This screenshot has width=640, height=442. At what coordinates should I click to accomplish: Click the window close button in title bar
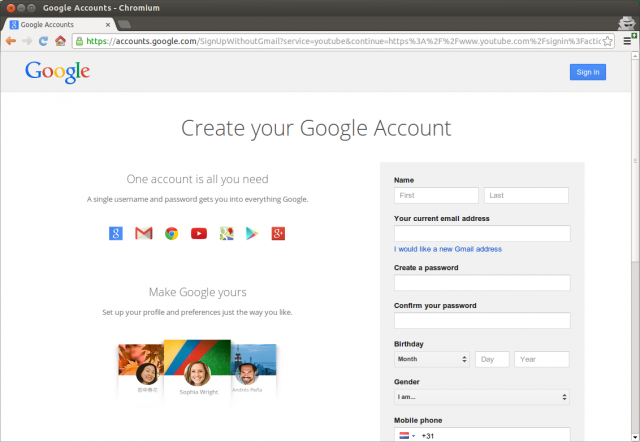(11, 8)
